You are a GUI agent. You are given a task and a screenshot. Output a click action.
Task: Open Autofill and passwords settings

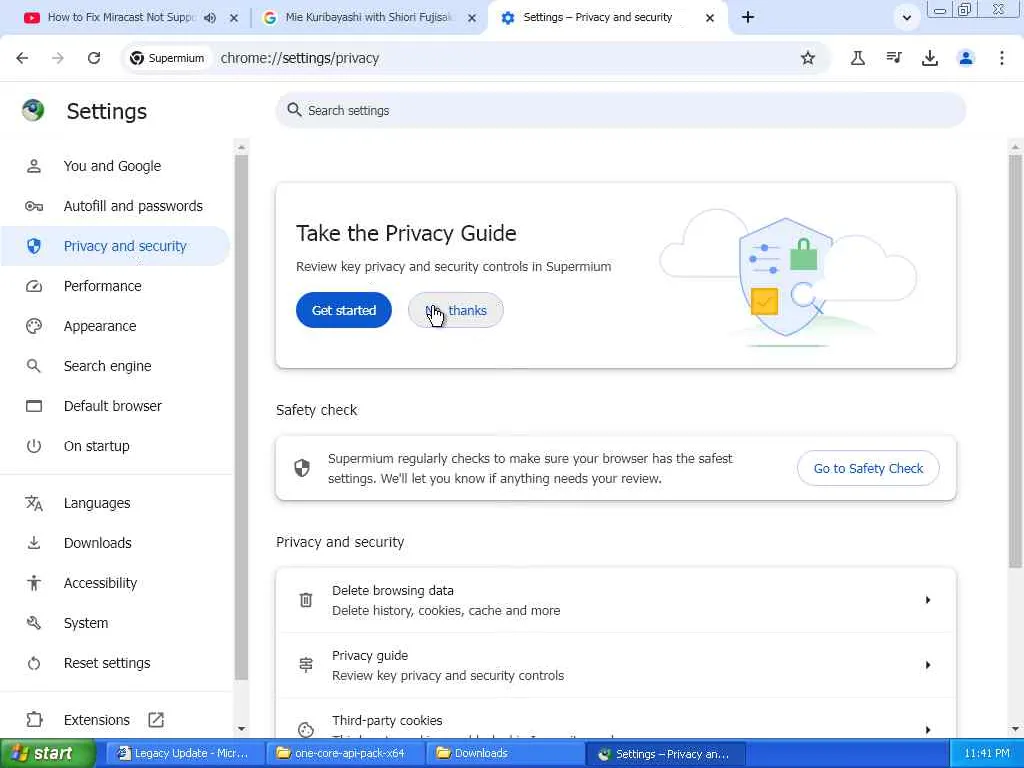pyautogui.click(x=133, y=206)
